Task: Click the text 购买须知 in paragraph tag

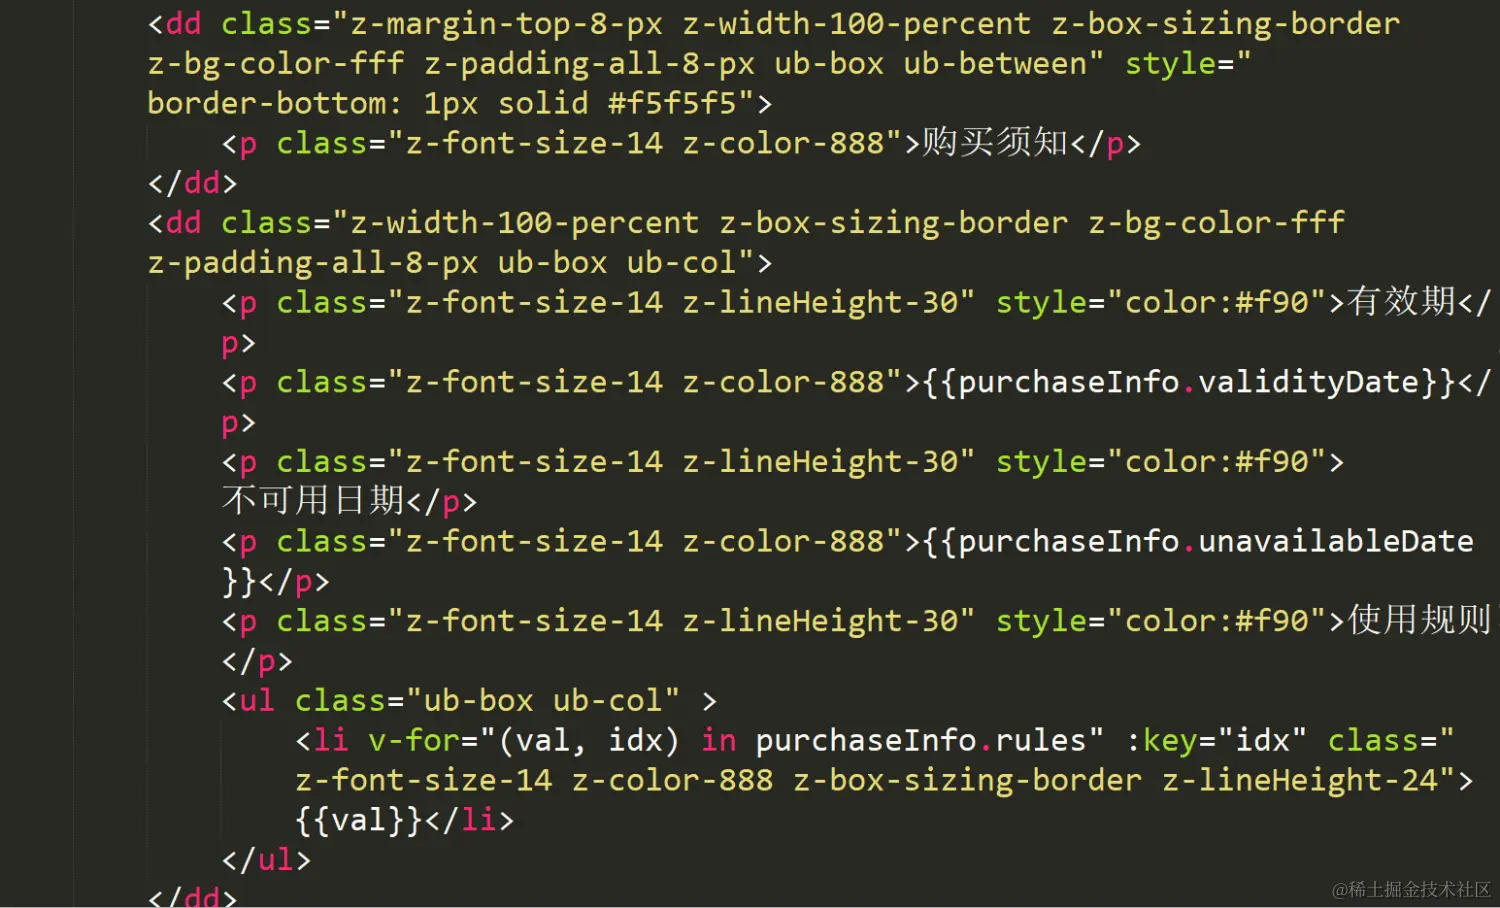Action: [x=995, y=142]
